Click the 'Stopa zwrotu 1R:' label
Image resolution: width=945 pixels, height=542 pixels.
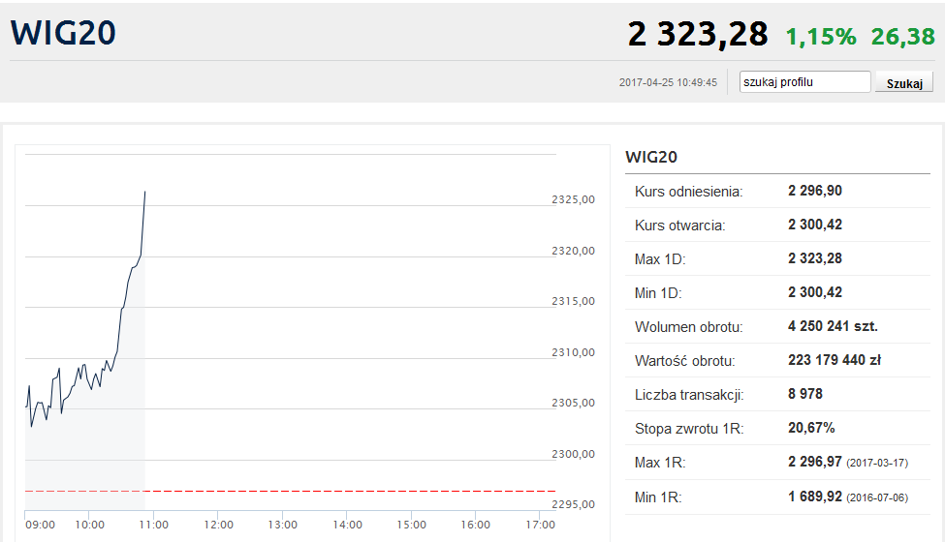(x=689, y=429)
